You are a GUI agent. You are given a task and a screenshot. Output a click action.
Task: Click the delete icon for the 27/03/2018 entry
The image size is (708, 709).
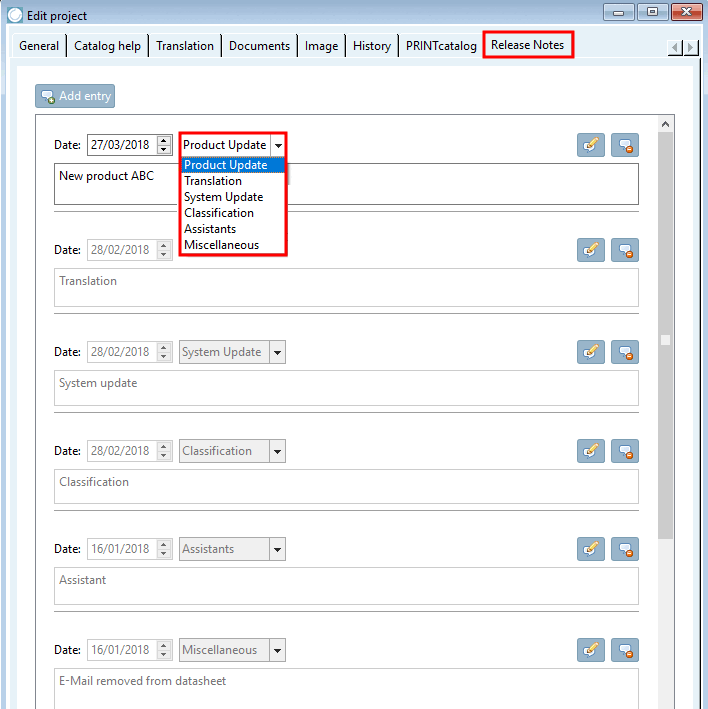point(625,145)
